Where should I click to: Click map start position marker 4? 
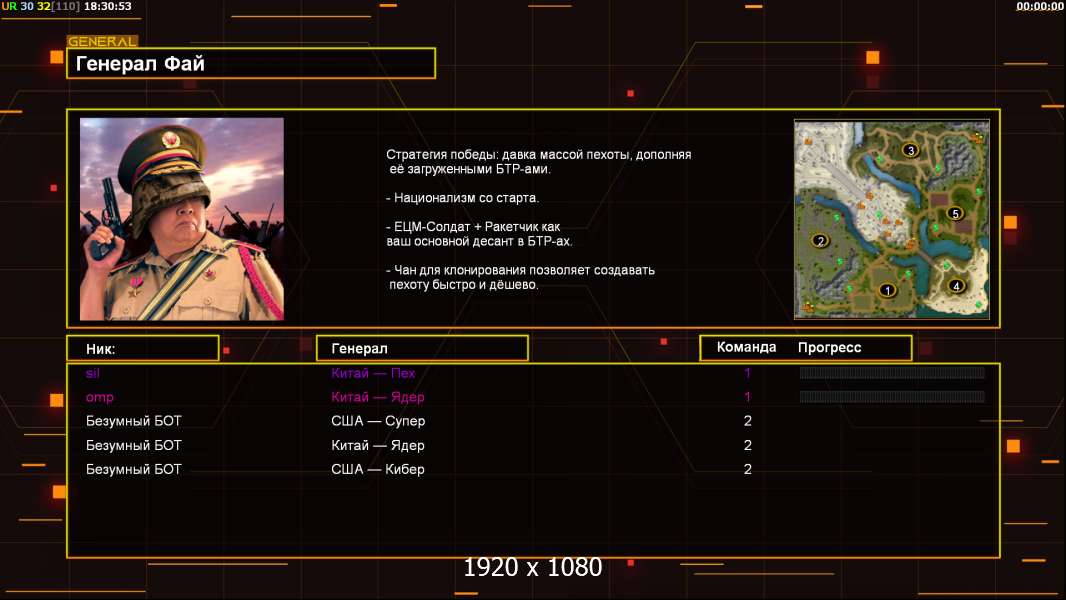coord(956,285)
